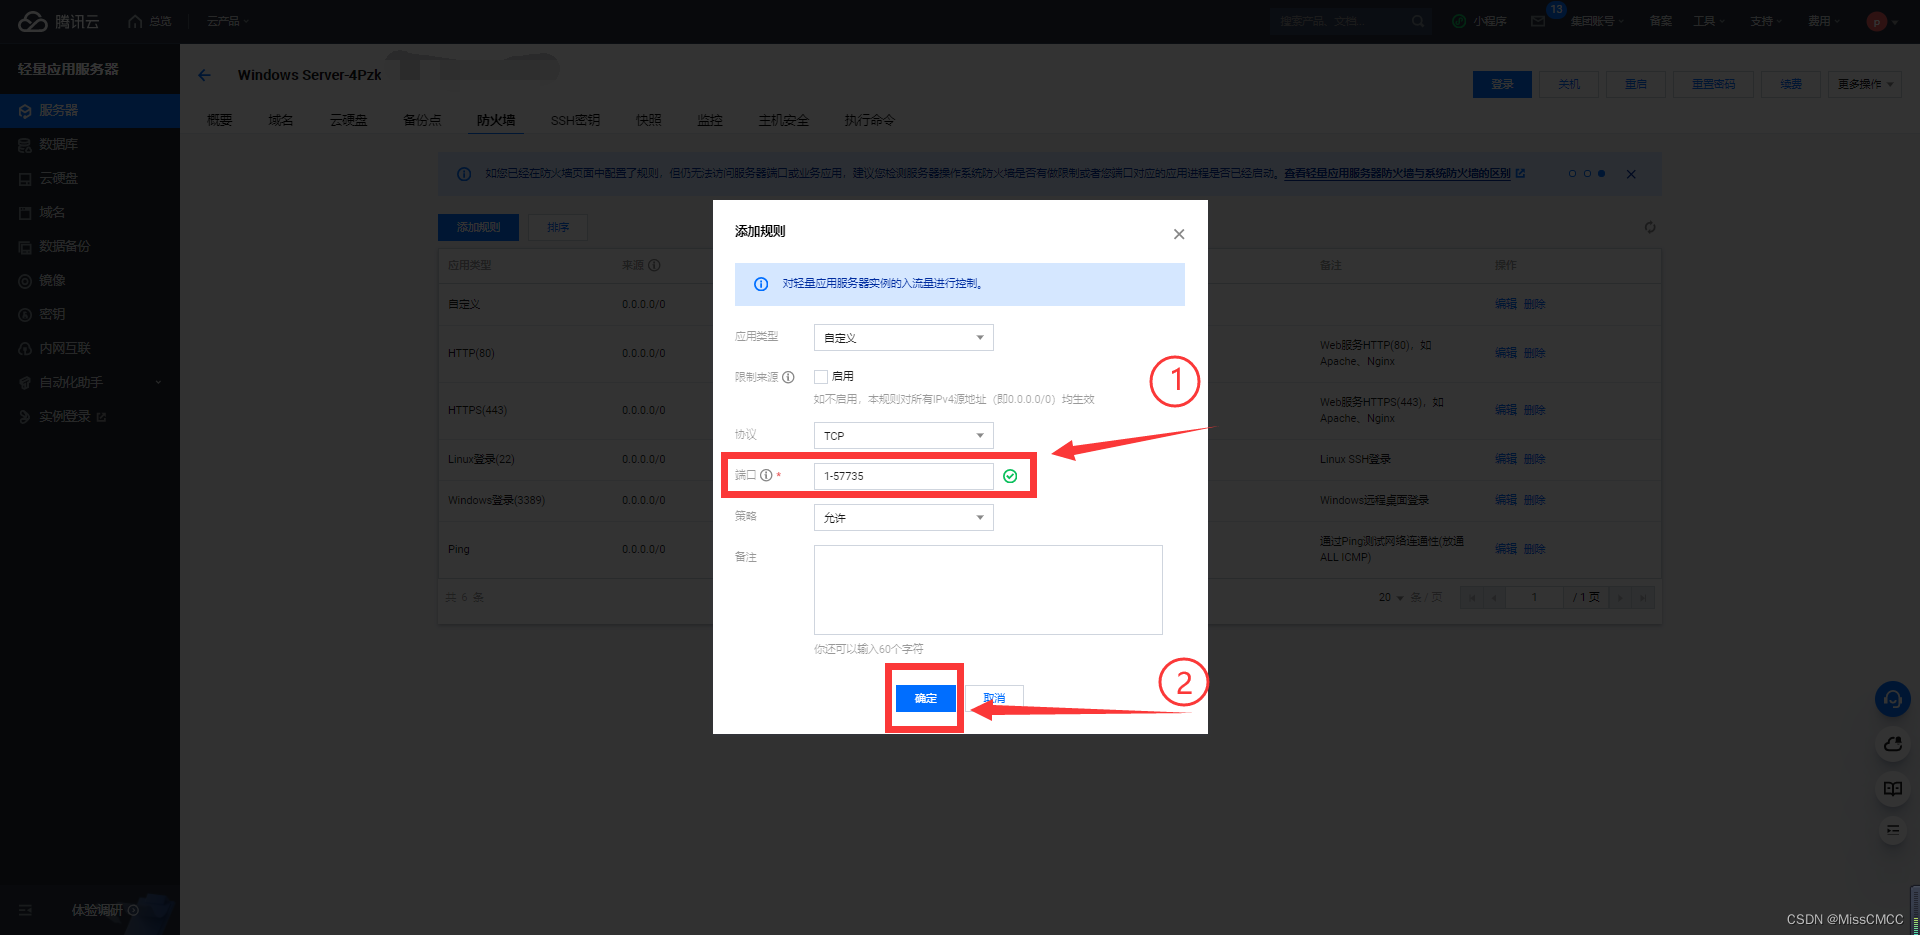The height and width of the screenshot is (935, 1920).
Task: Switch to the 快照 tab
Action: 649,120
